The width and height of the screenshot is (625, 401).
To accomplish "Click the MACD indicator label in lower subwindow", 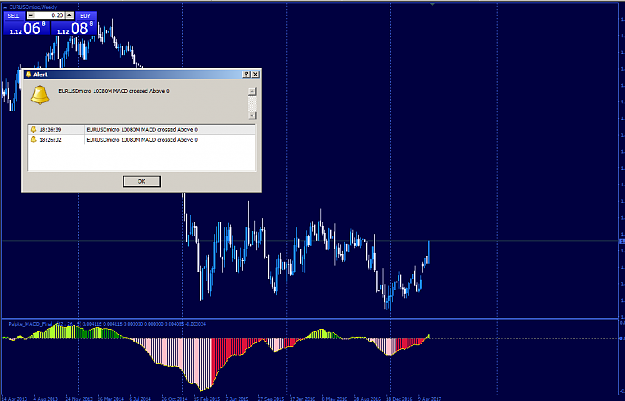I will pyautogui.click(x=107, y=324).
